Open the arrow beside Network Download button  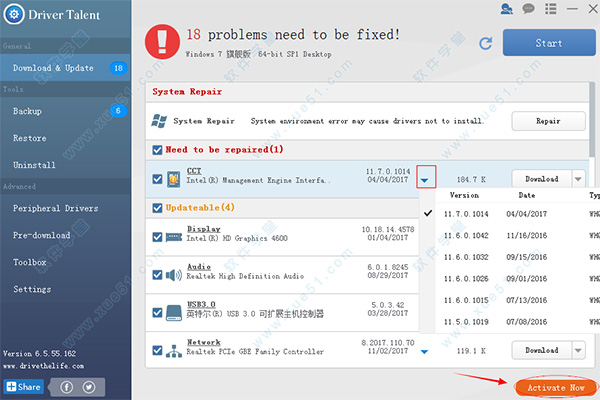[578, 350]
